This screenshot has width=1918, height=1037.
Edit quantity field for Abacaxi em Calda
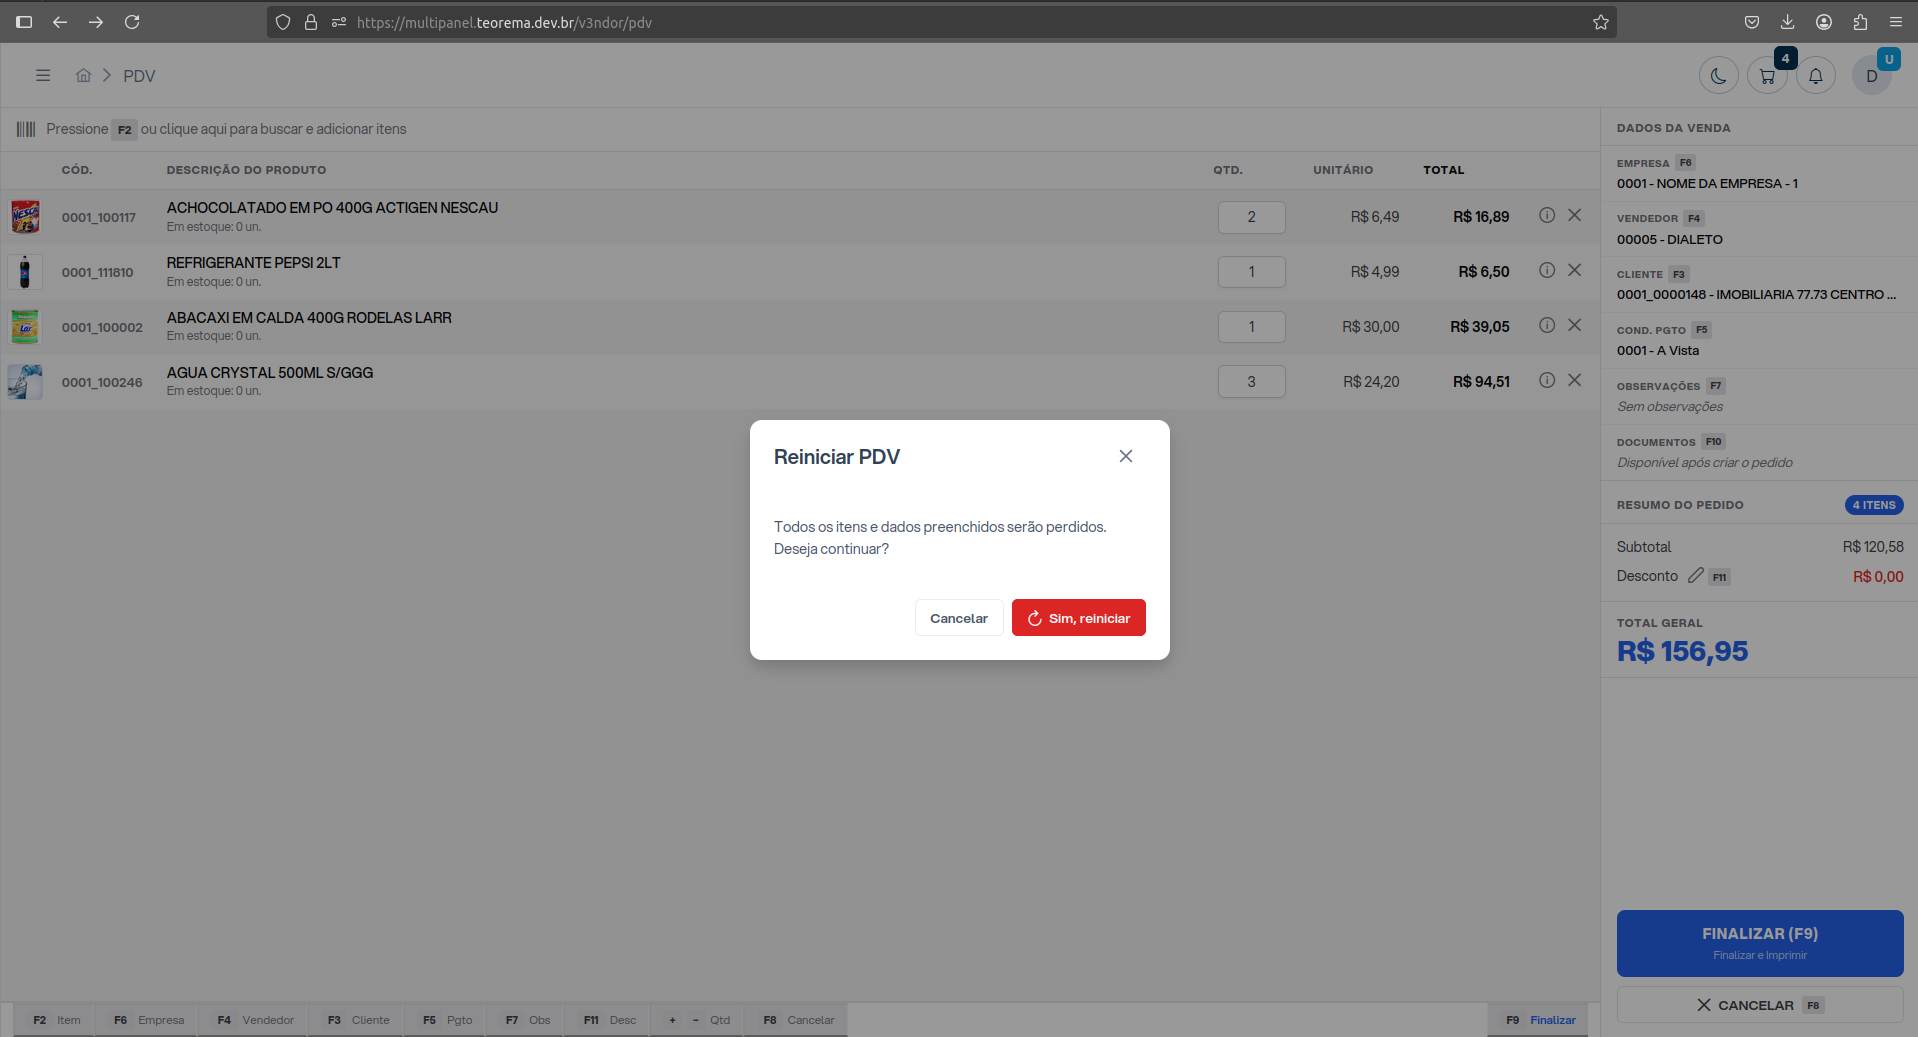[1251, 327]
